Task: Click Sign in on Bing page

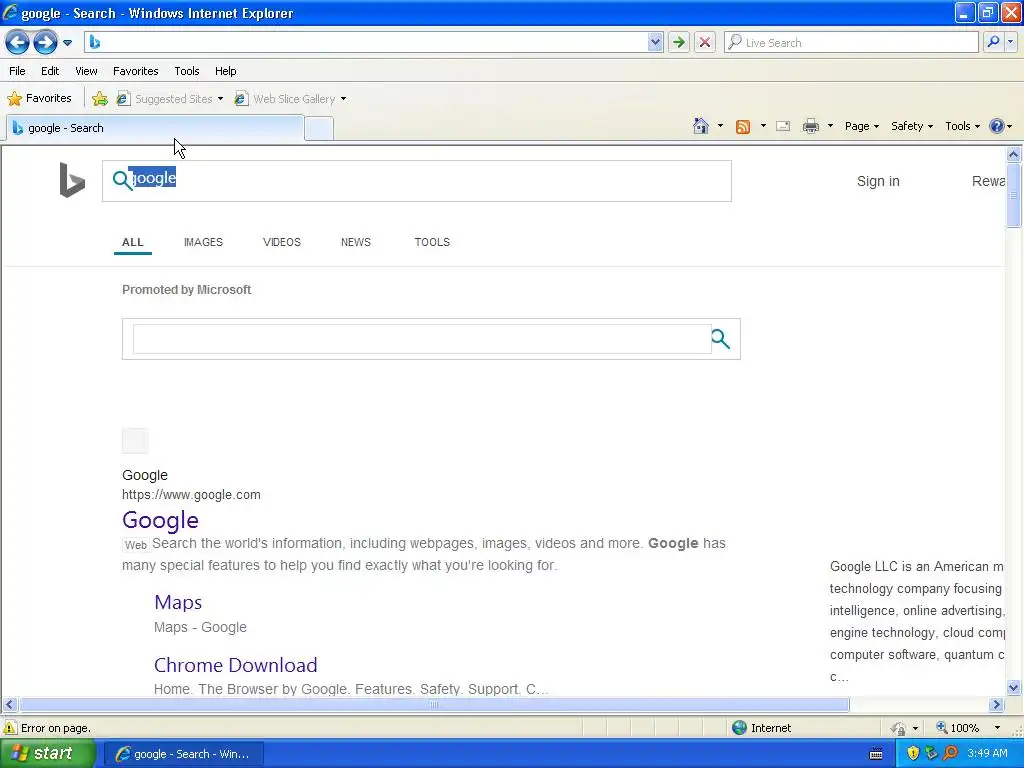Action: pyautogui.click(x=878, y=182)
